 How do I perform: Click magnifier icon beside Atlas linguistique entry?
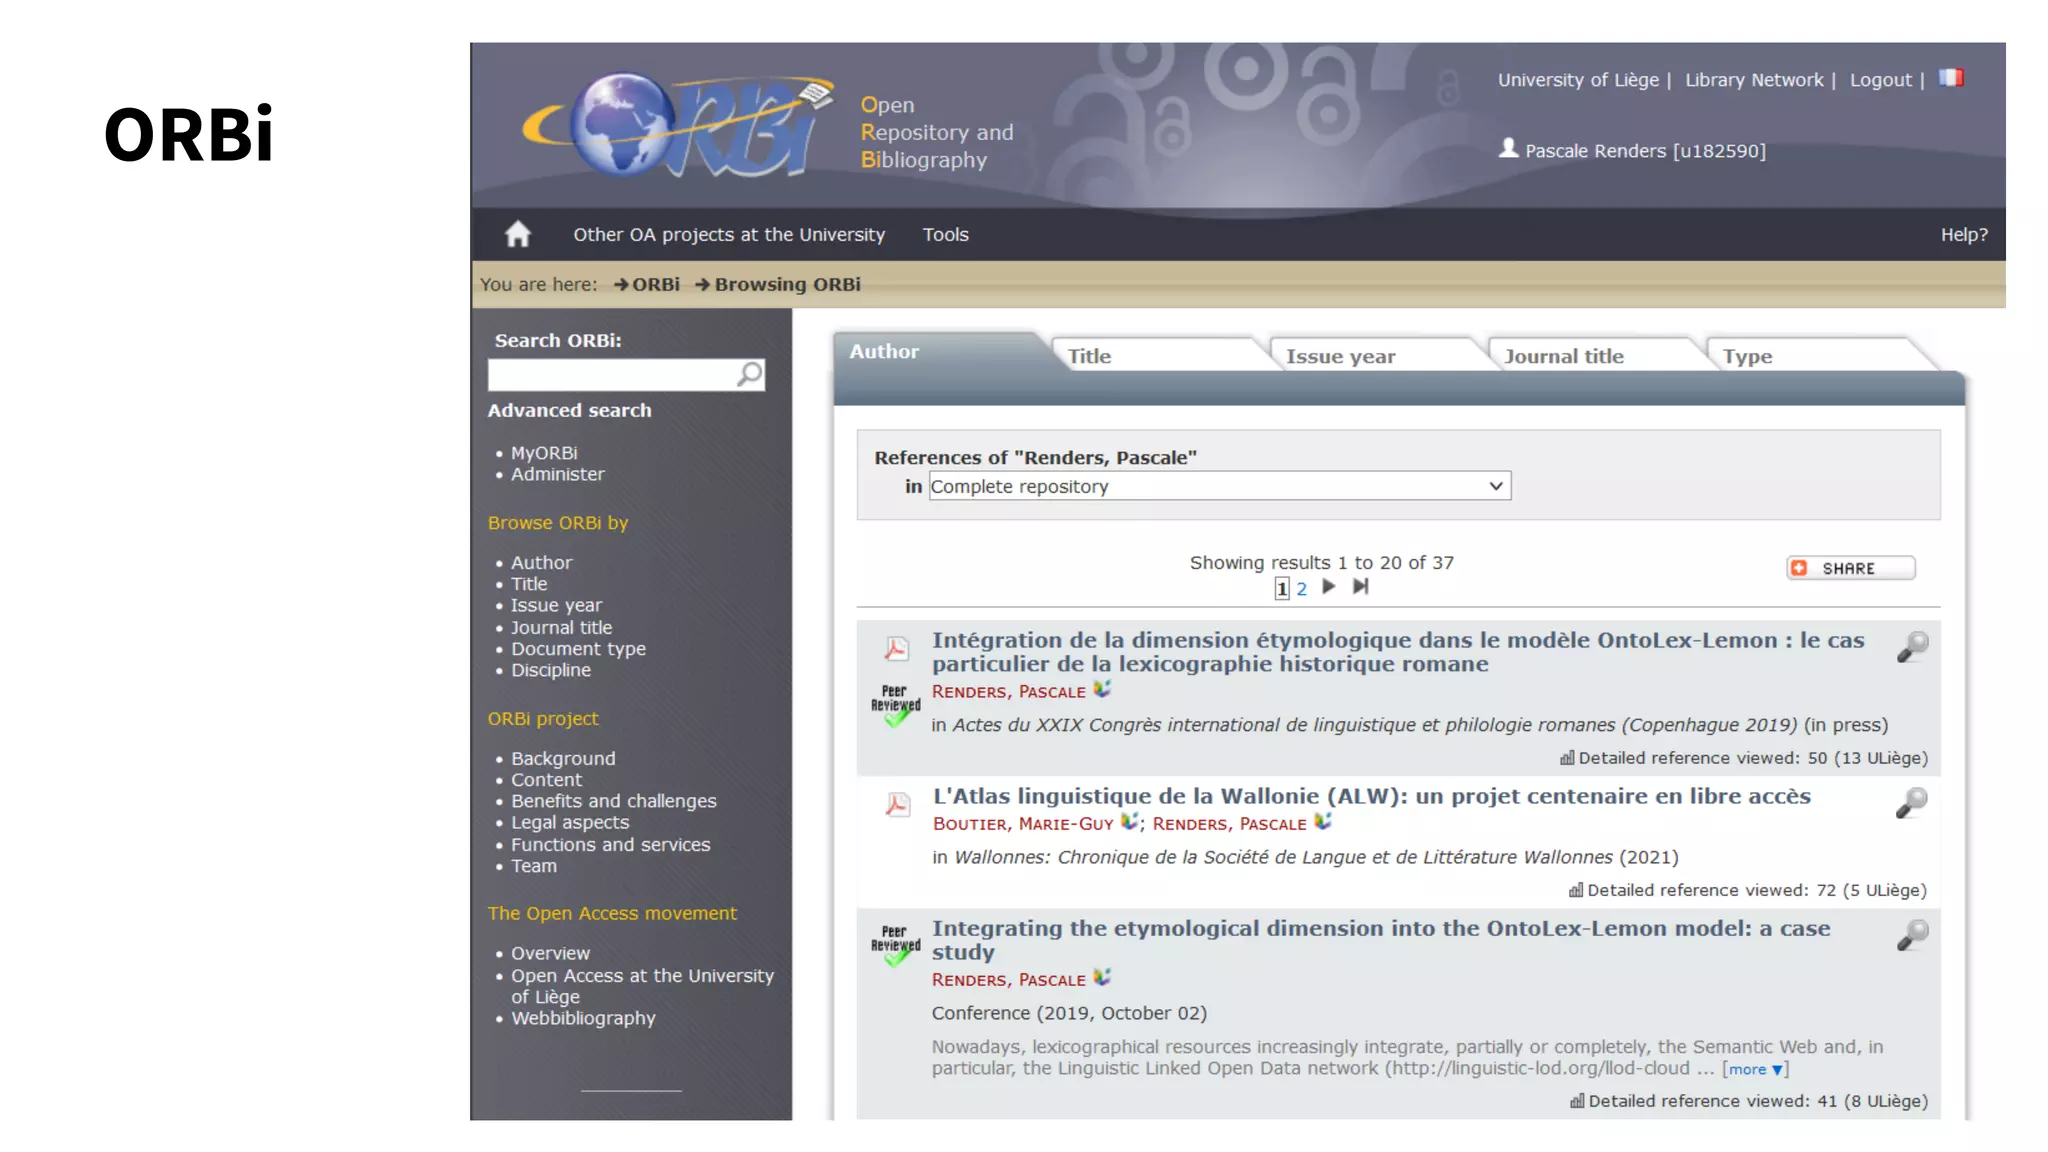1912,802
